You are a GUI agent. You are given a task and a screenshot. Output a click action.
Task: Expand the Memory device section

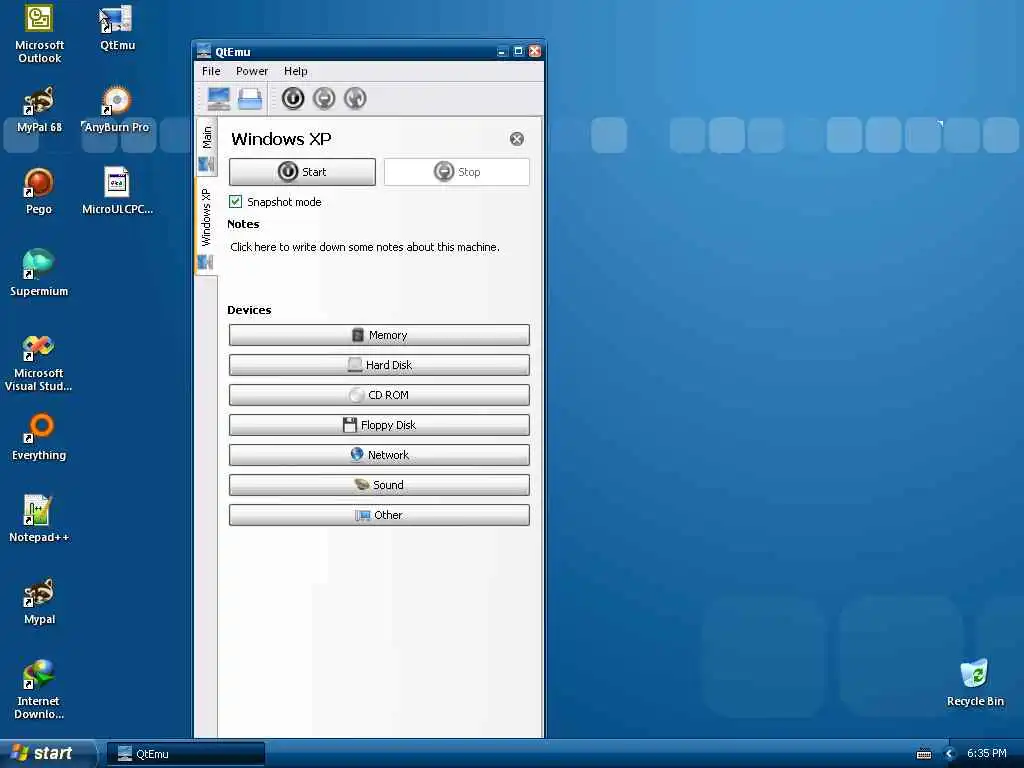(x=379, y=335)
